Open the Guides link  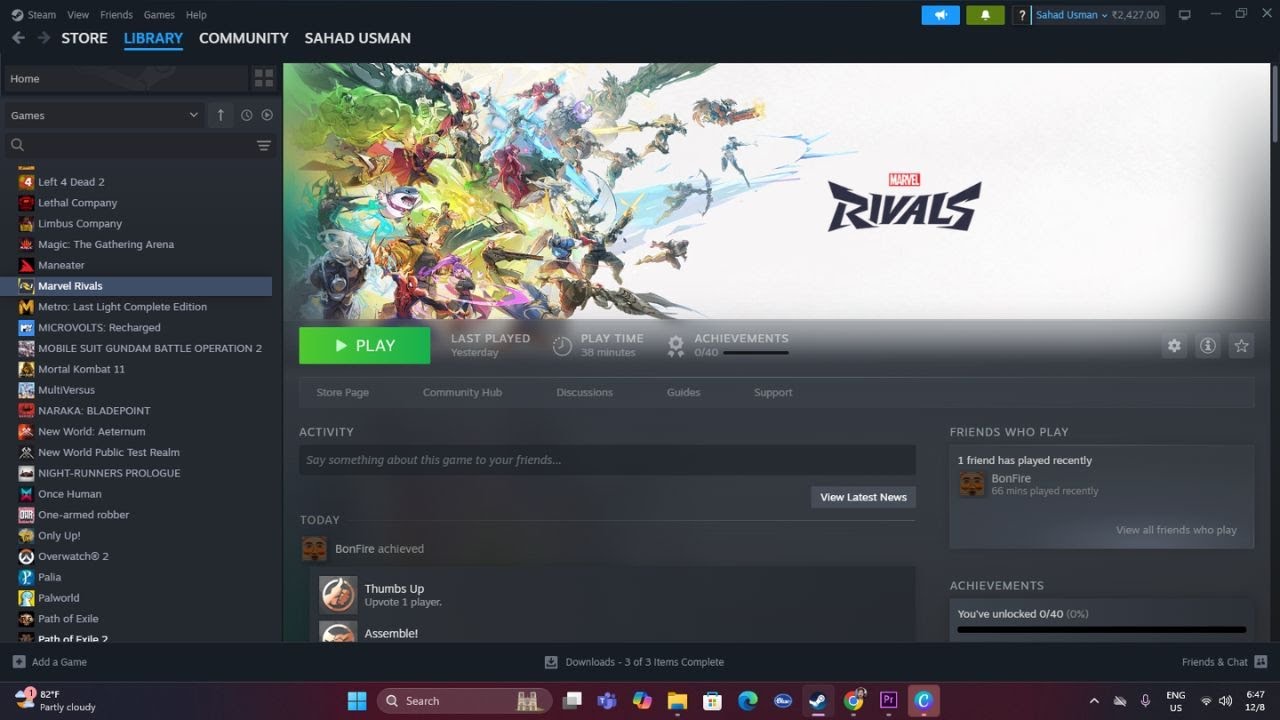point(683,392)
